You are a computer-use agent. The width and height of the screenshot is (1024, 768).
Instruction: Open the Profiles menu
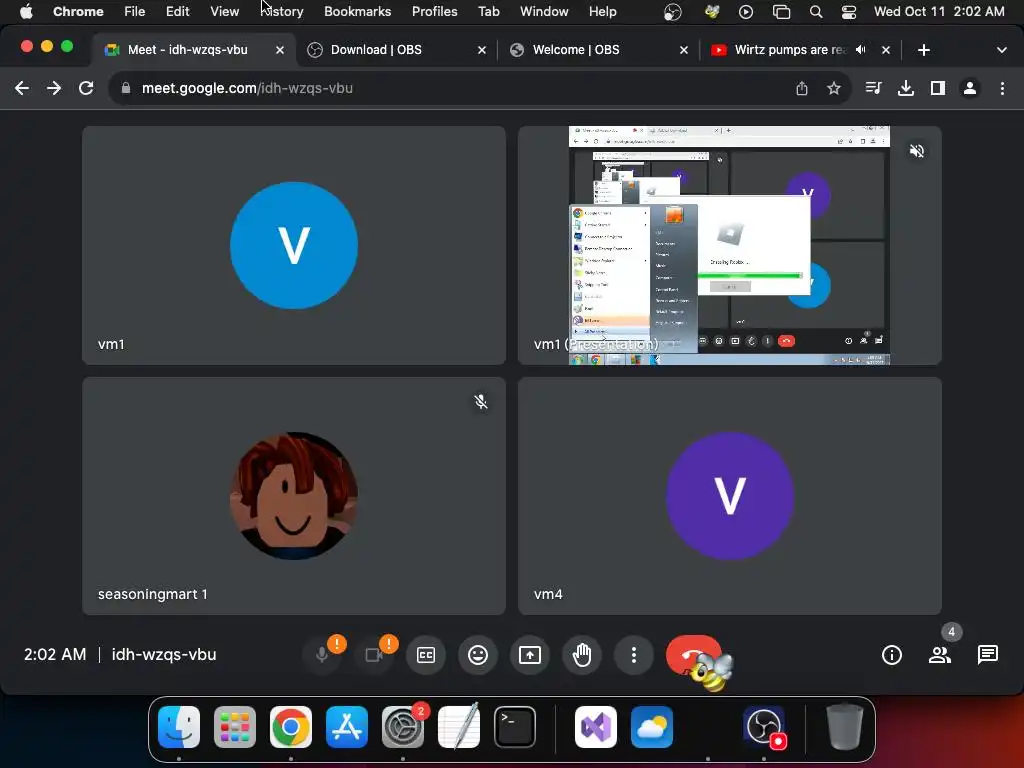[434, 11]
